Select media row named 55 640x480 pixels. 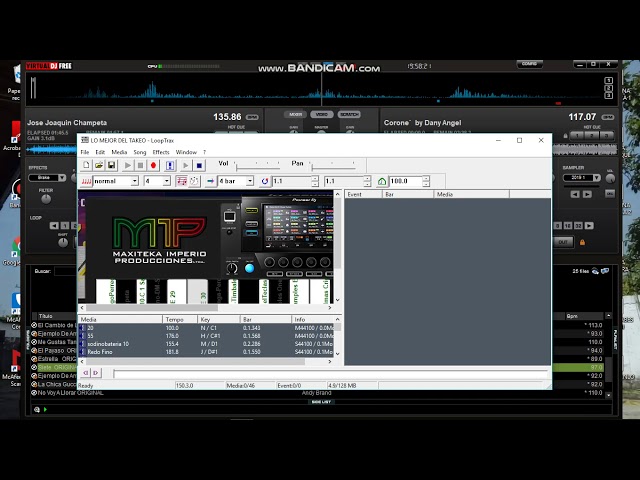207,336
